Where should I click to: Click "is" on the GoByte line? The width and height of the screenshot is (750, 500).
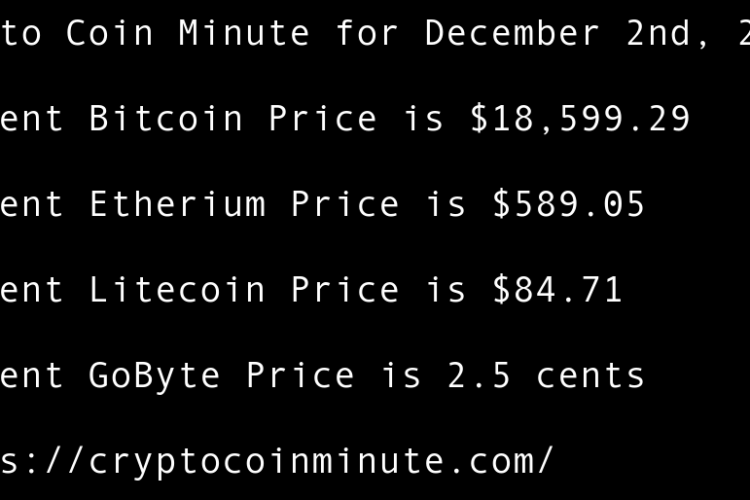coord(400,375)
